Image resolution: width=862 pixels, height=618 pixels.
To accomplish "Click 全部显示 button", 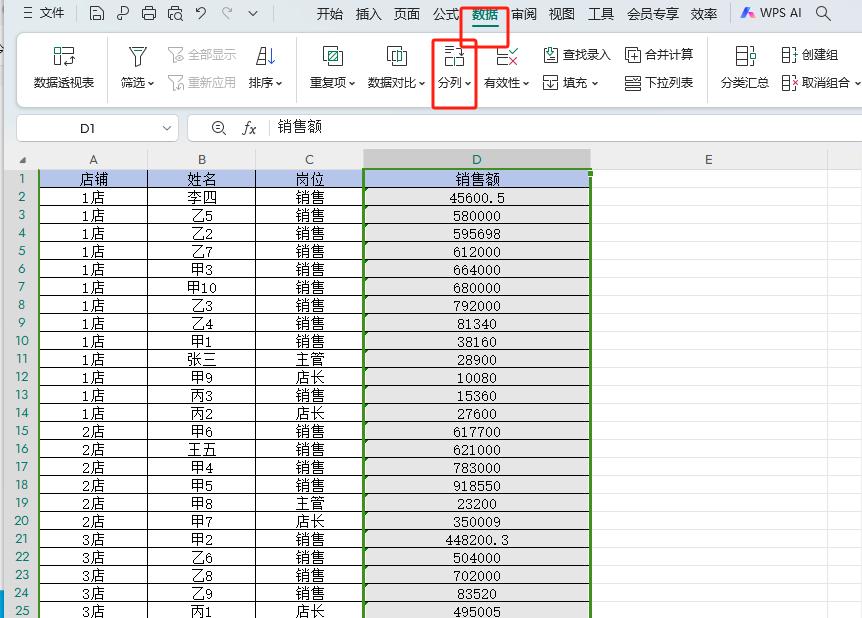I will click(202, 54).
